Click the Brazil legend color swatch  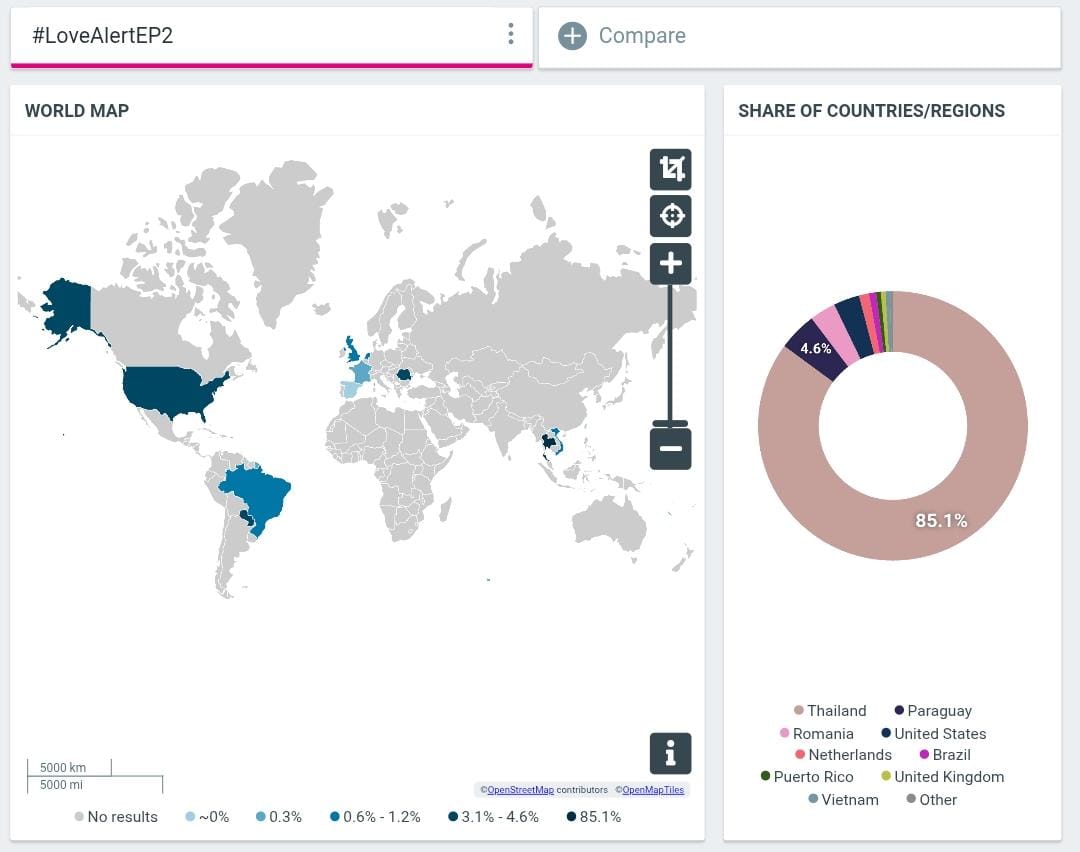click(925, 755)
